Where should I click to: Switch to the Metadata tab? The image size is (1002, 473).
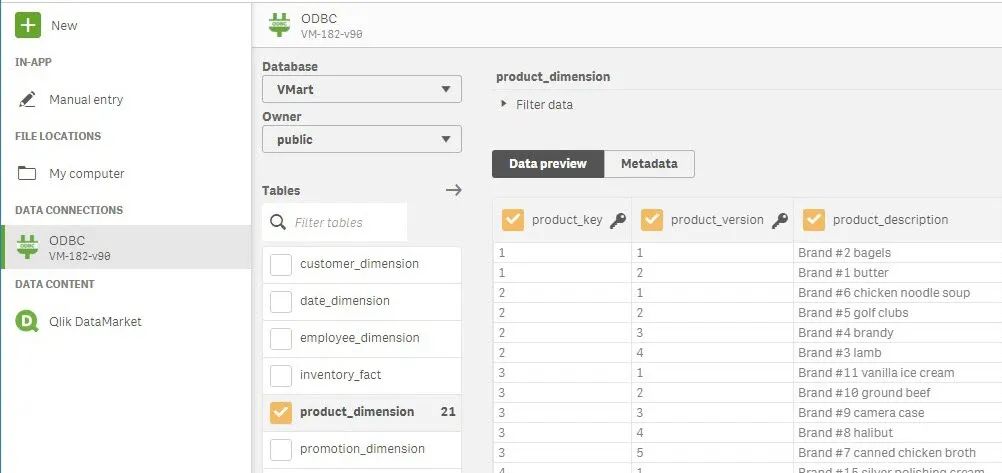coord(649,164)
